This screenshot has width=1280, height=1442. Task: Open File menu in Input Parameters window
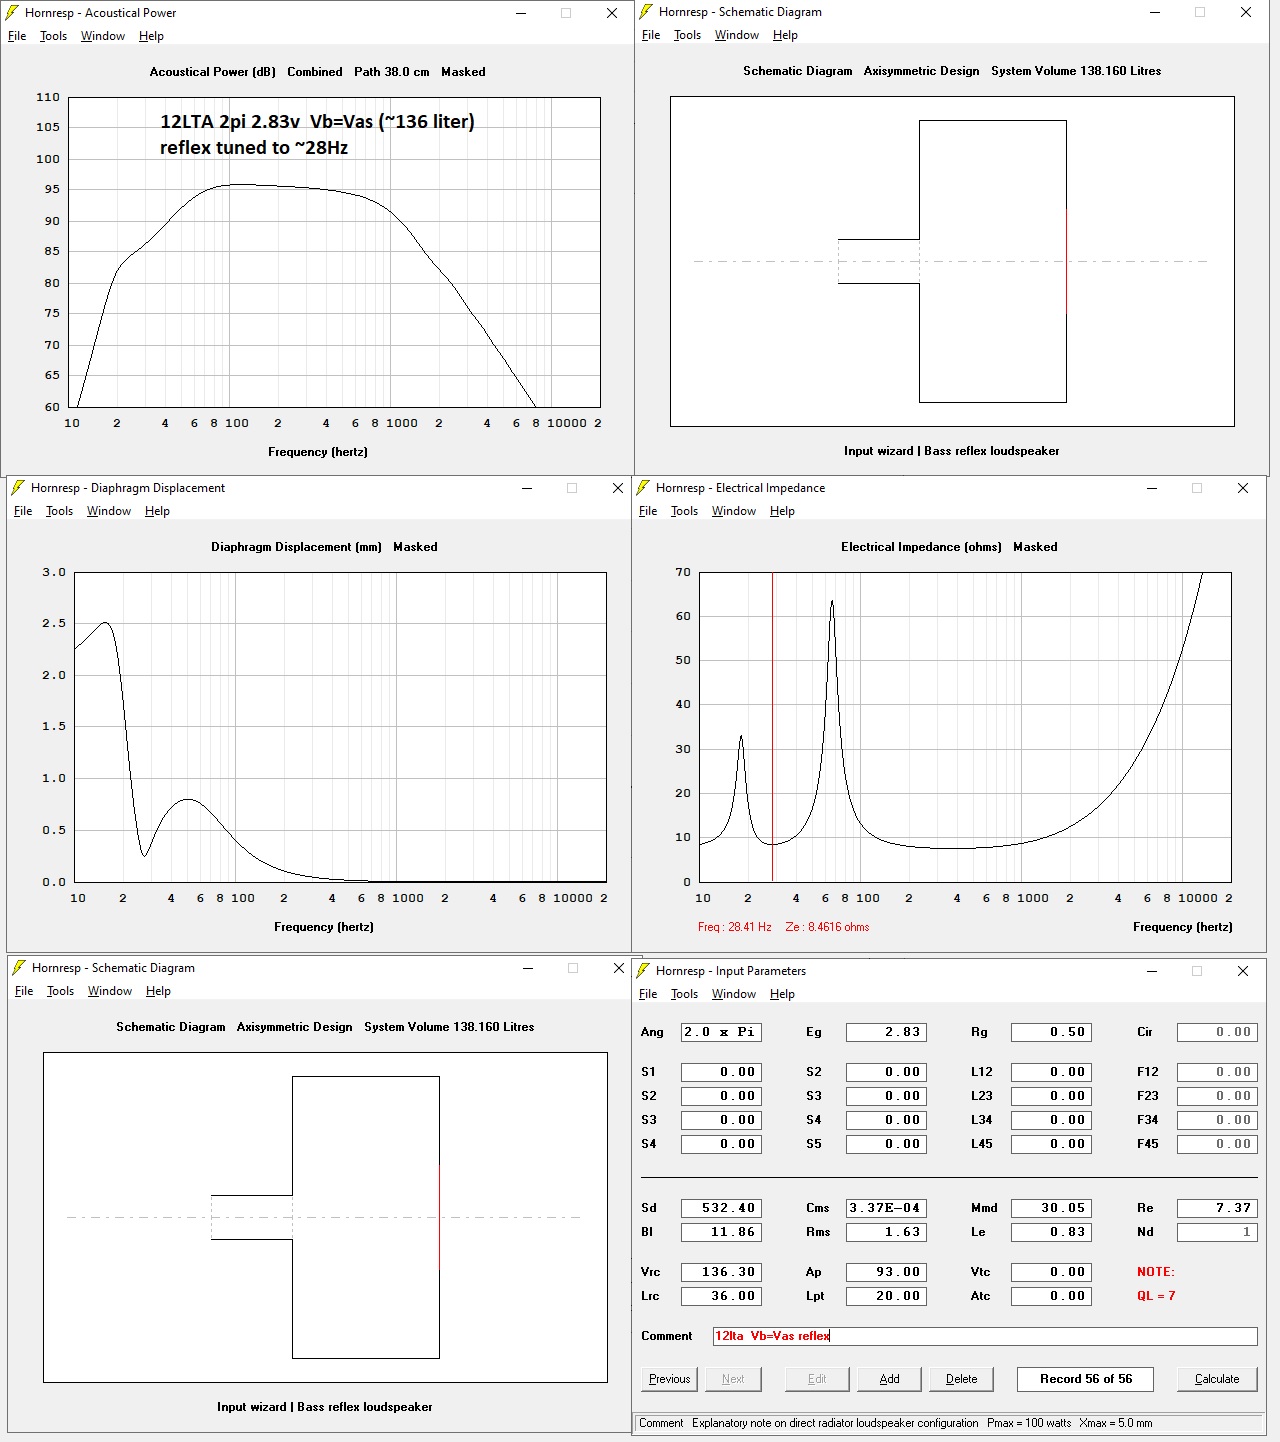tap(648, 994)
